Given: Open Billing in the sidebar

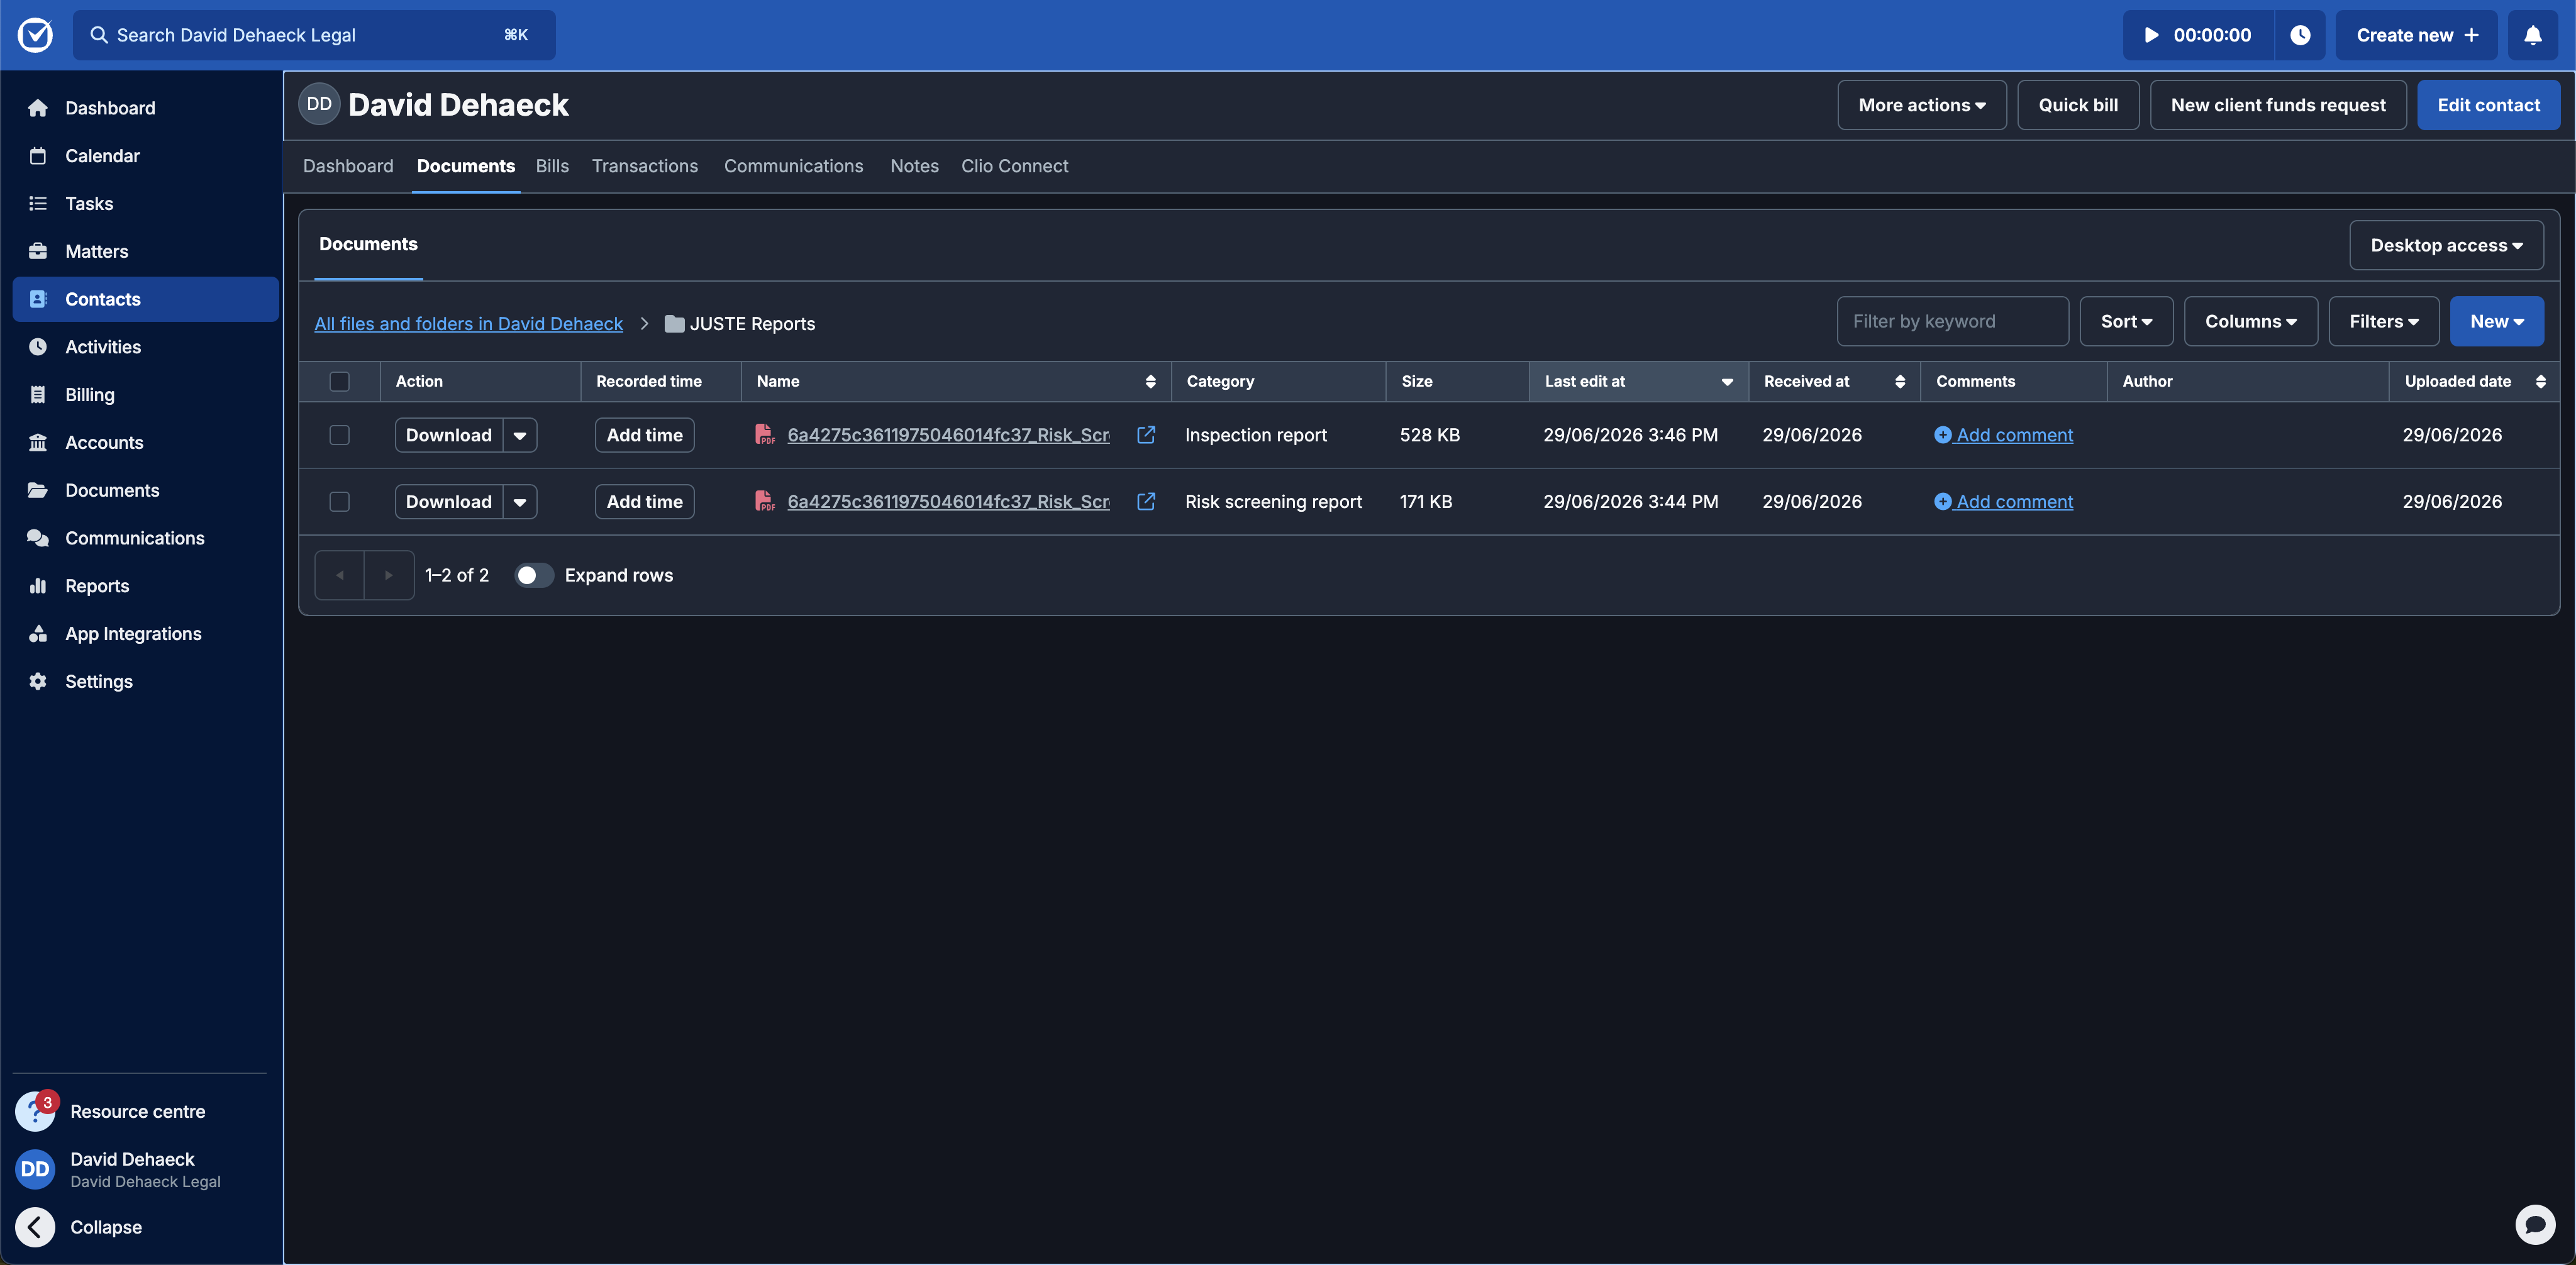Looking at the screenshot, I should pos(145,395).
